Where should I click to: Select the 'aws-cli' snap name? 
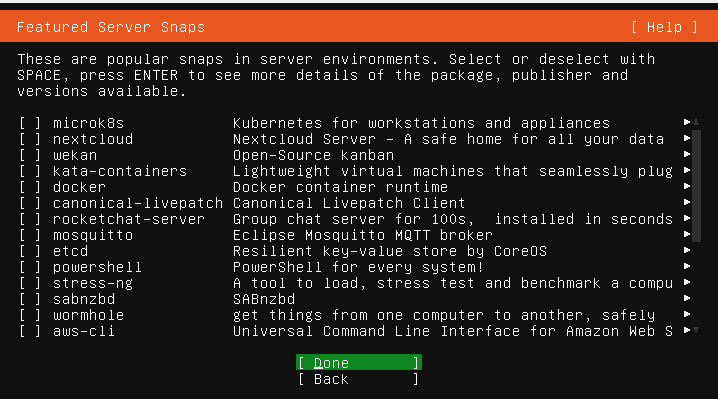coord(84,332)
